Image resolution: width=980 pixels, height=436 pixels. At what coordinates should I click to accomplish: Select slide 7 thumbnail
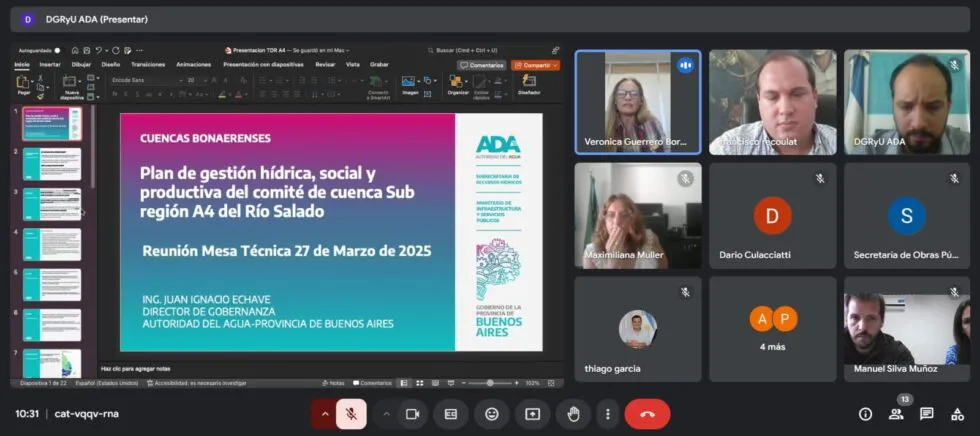(52, 363)
